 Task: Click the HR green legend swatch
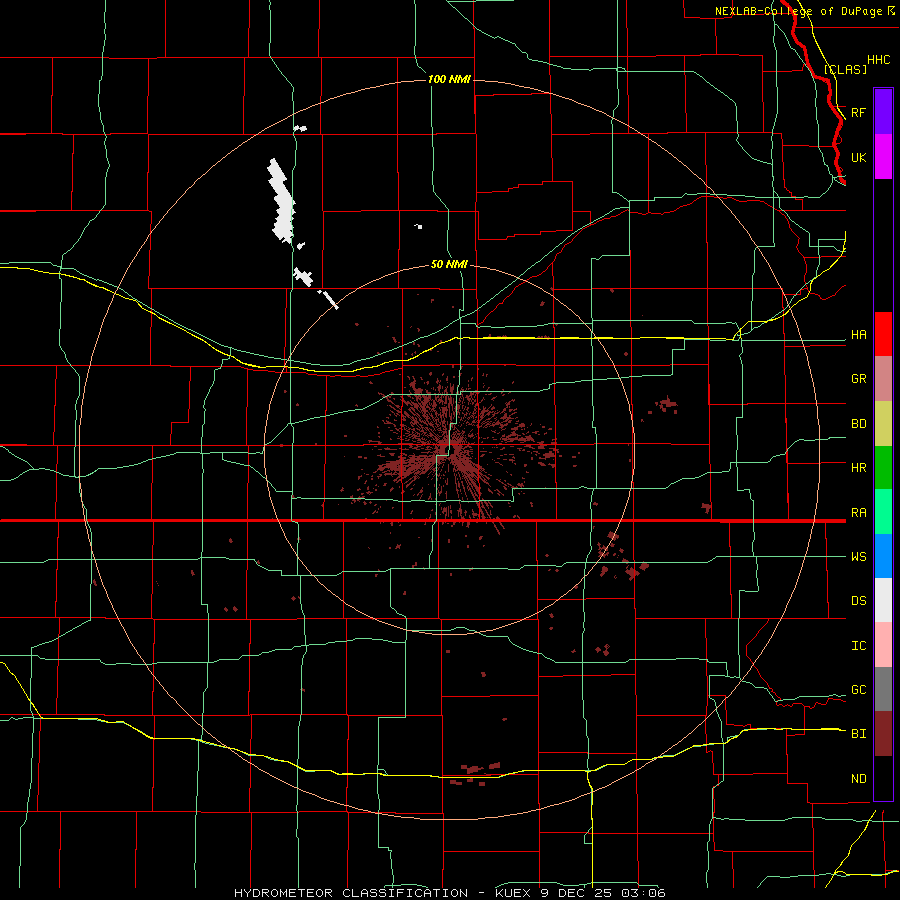[x=883, y=467]
